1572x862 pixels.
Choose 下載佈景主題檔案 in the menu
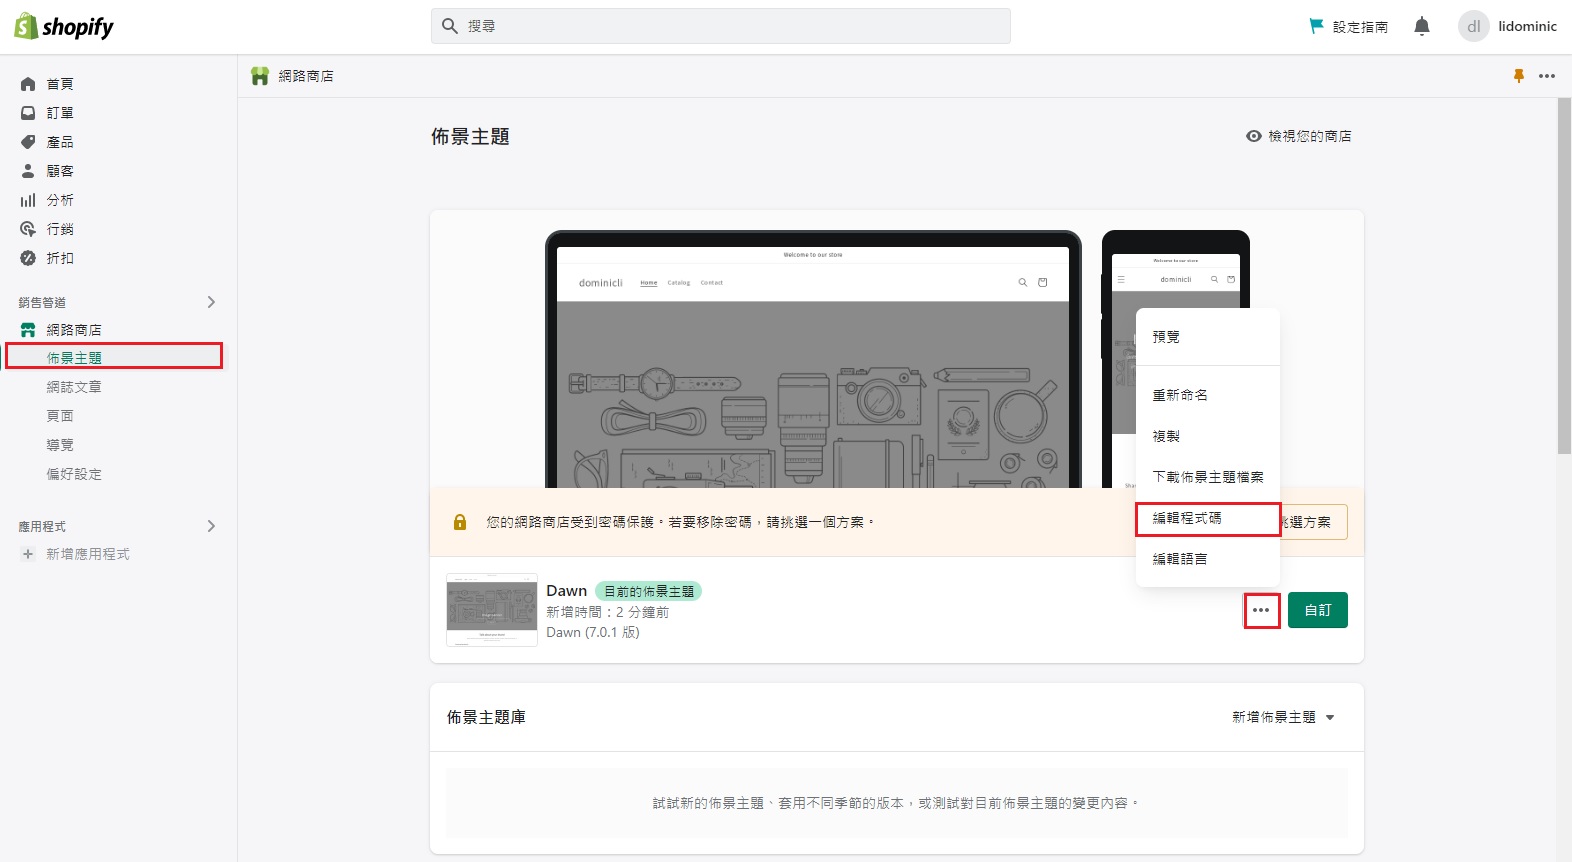(x=1207, y=477)
